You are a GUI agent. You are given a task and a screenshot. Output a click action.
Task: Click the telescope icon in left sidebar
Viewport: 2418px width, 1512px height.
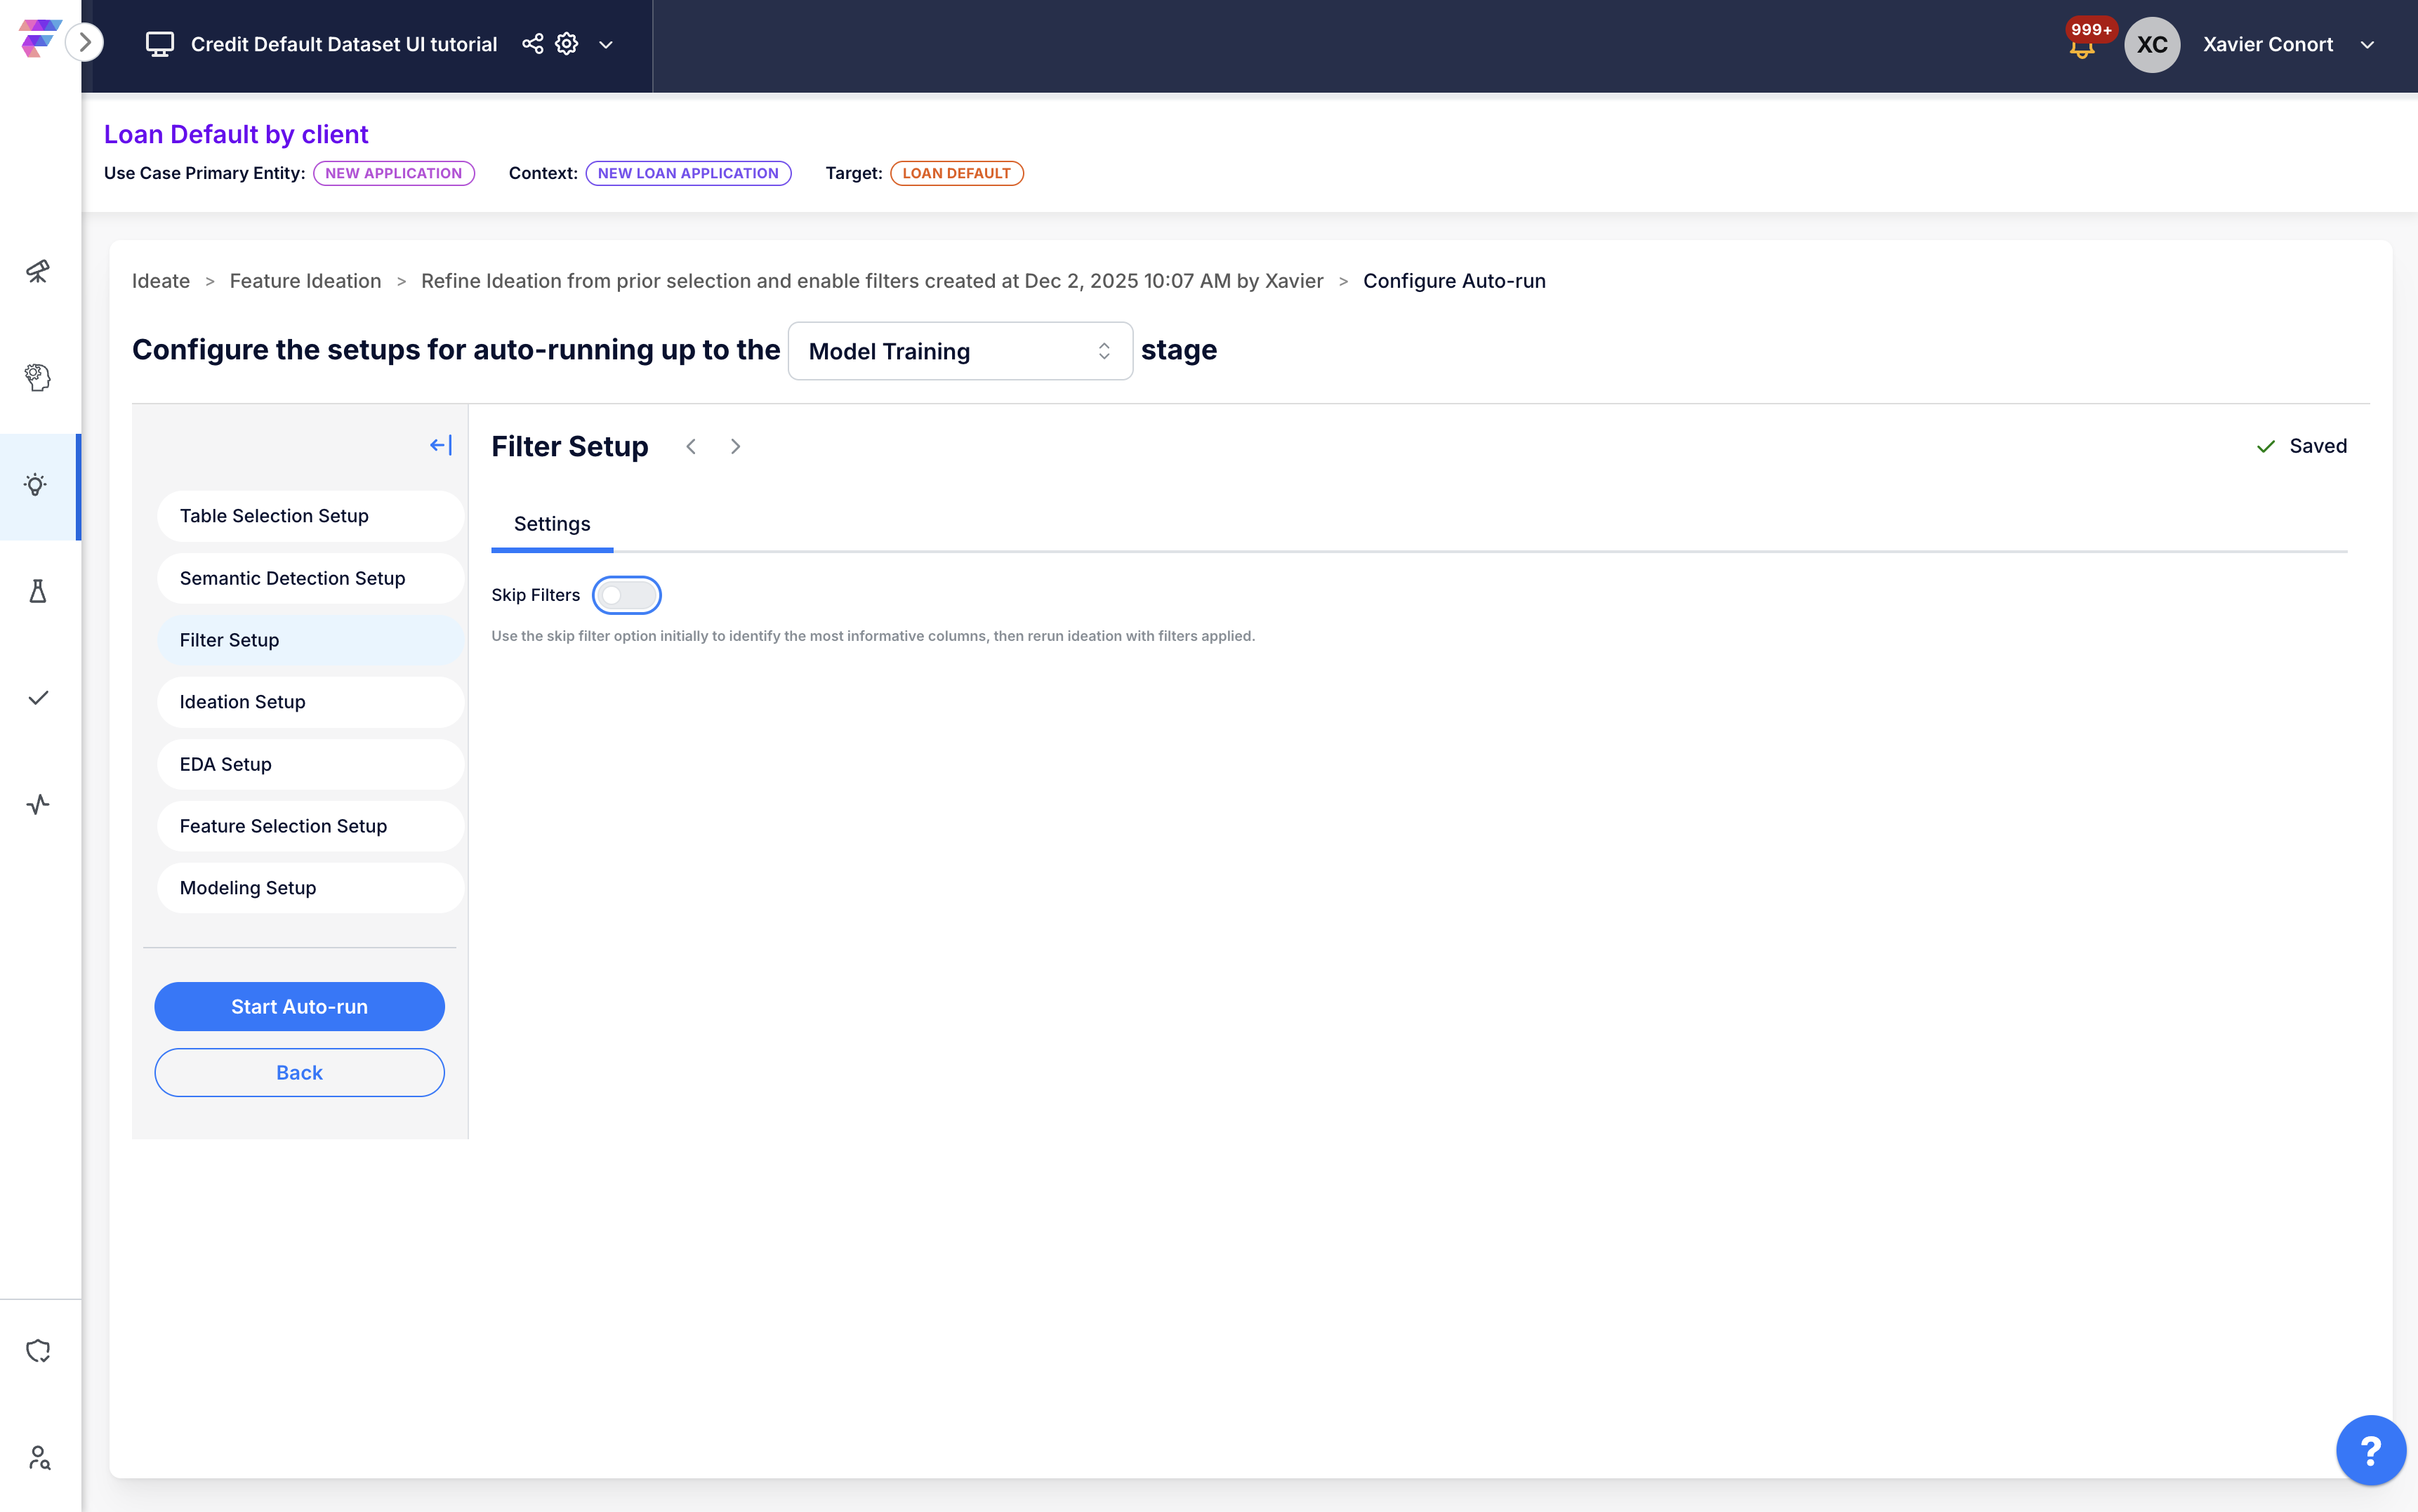pyautogui.click(x=38, y=271)
